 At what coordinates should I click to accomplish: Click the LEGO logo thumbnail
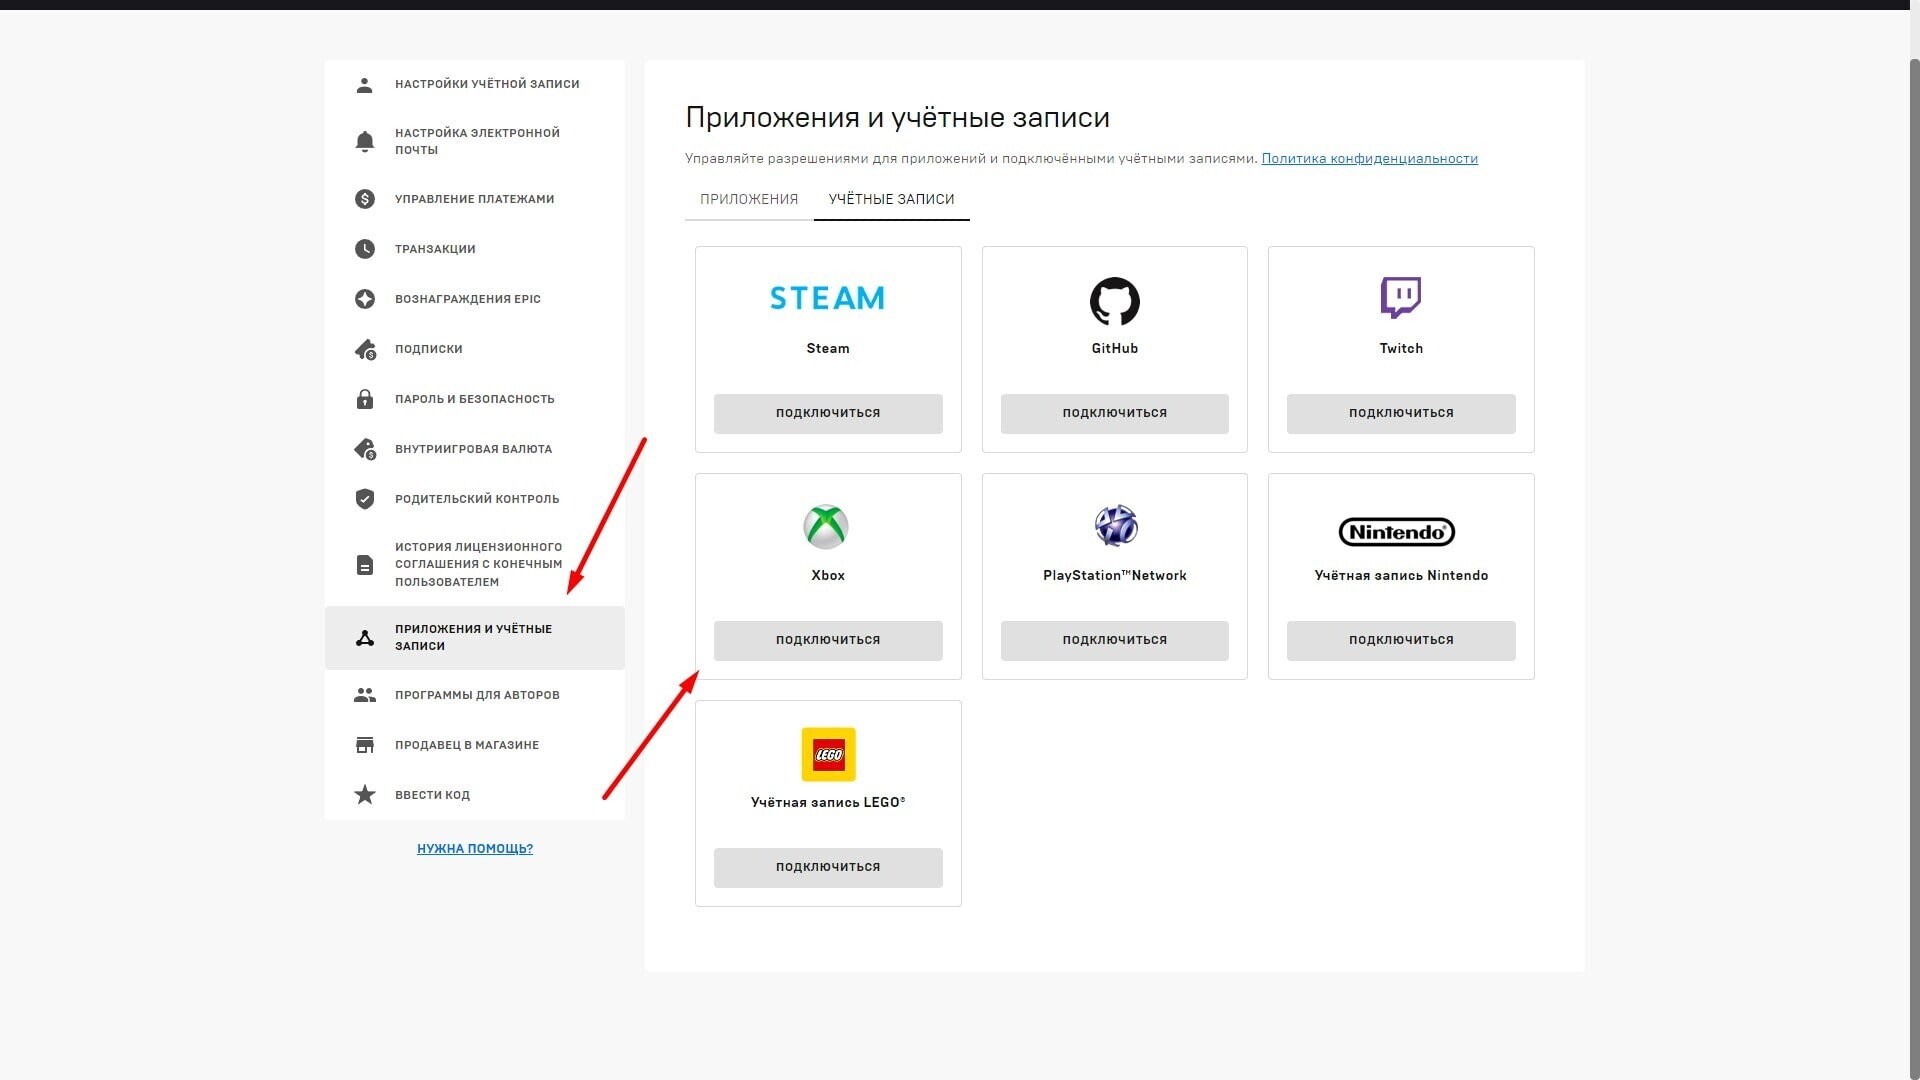click(x=829, y=754)
